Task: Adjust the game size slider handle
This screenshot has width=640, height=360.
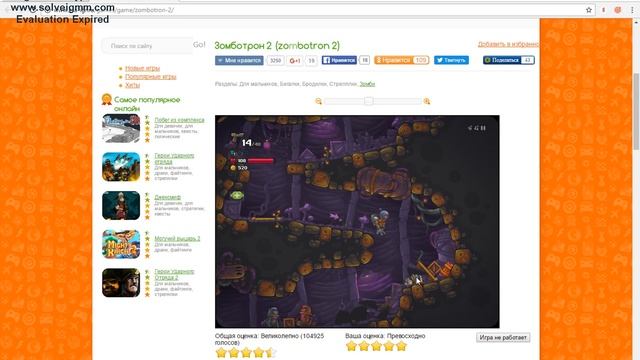Action: tap(369, 101)
